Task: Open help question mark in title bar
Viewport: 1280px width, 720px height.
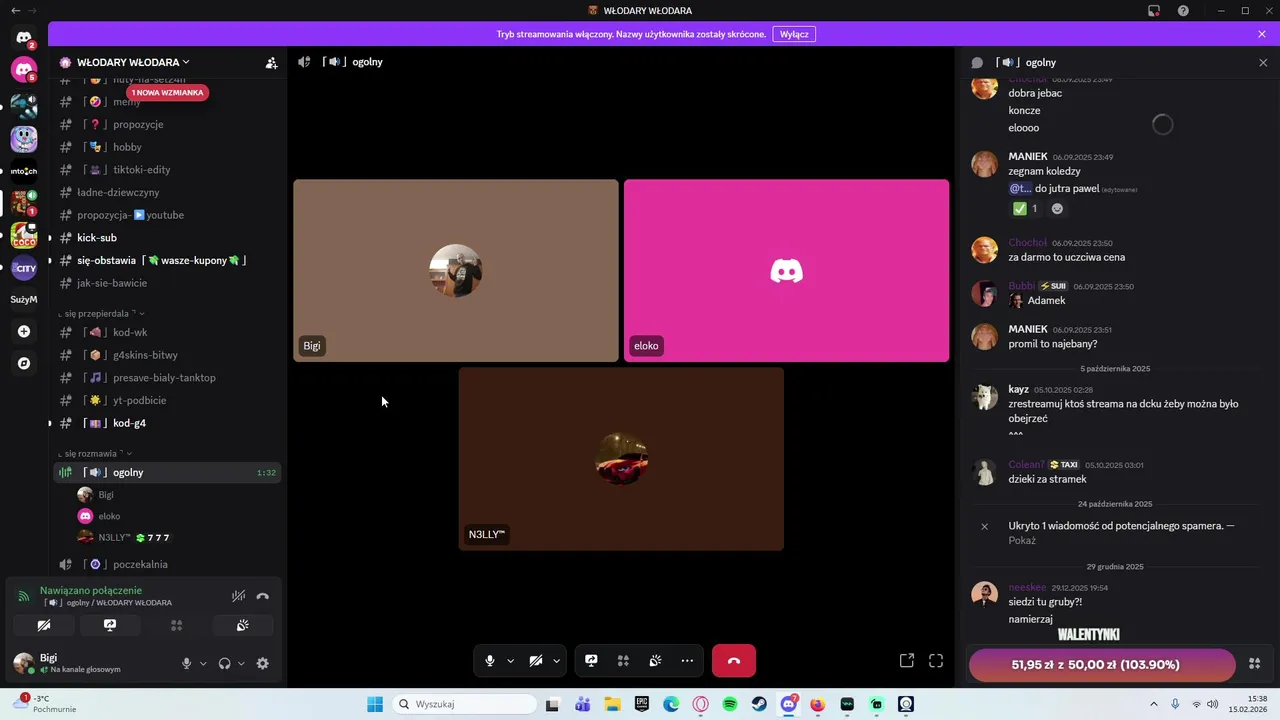Action: pyautogui.click(x=1183, y=11)
